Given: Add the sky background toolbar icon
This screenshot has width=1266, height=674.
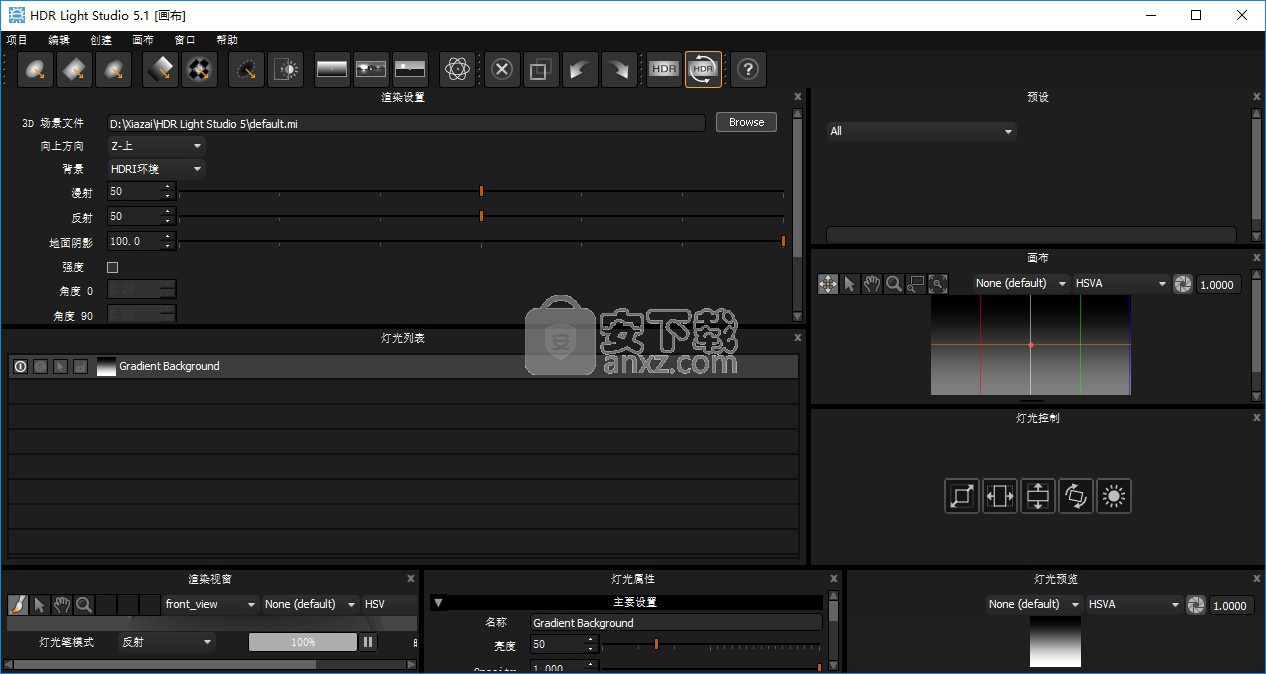Looking at the screenshot, I should click(x=410, y=69).
